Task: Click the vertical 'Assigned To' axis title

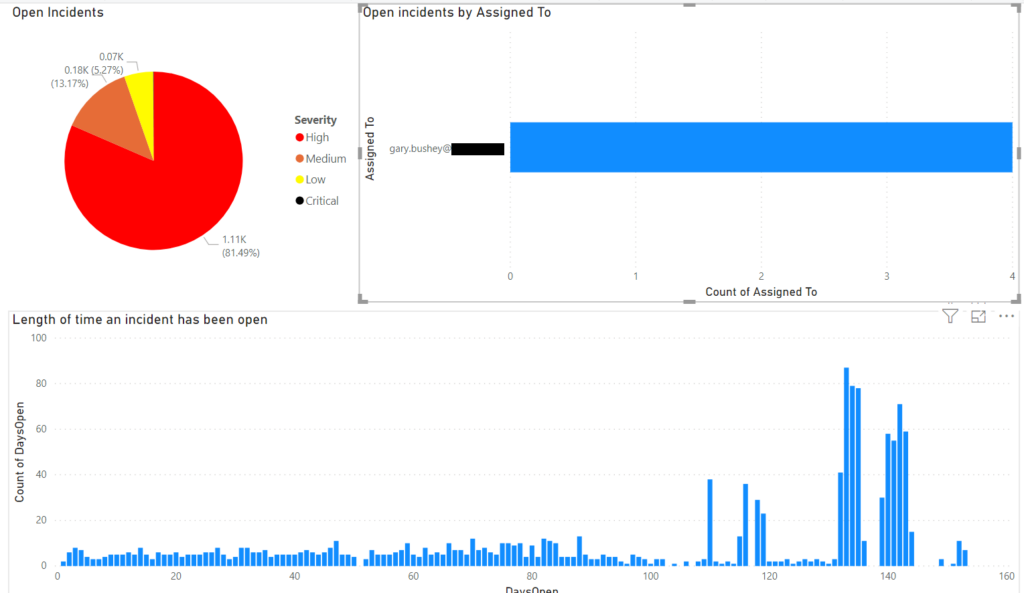Action: pos(370,148)
